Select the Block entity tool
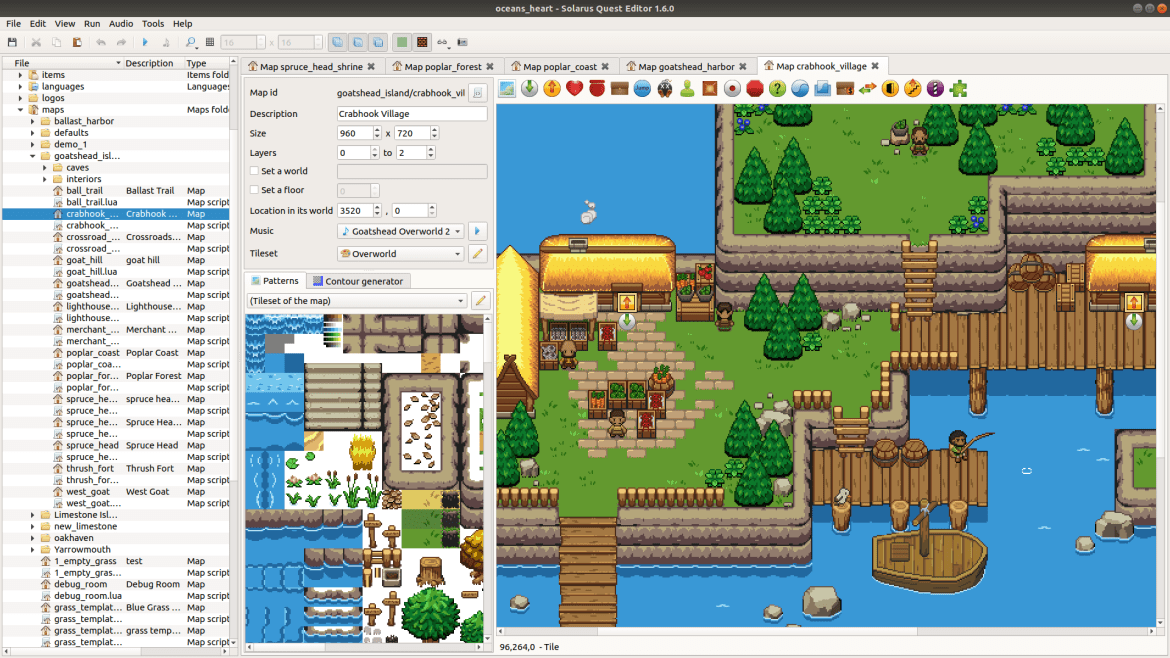The height and width of the screenshot is (658, 1170). 710,89
